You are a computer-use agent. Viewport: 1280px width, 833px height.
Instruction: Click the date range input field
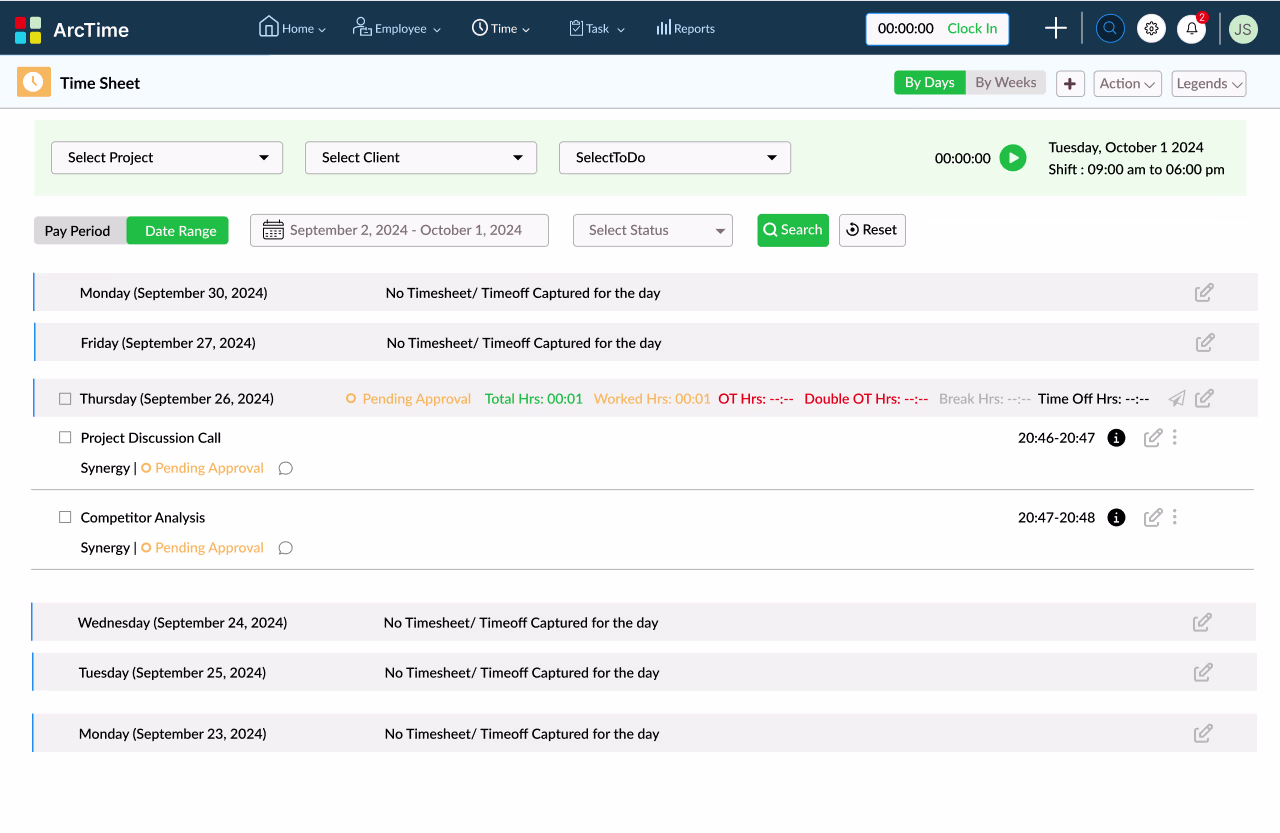click(399, 230)
